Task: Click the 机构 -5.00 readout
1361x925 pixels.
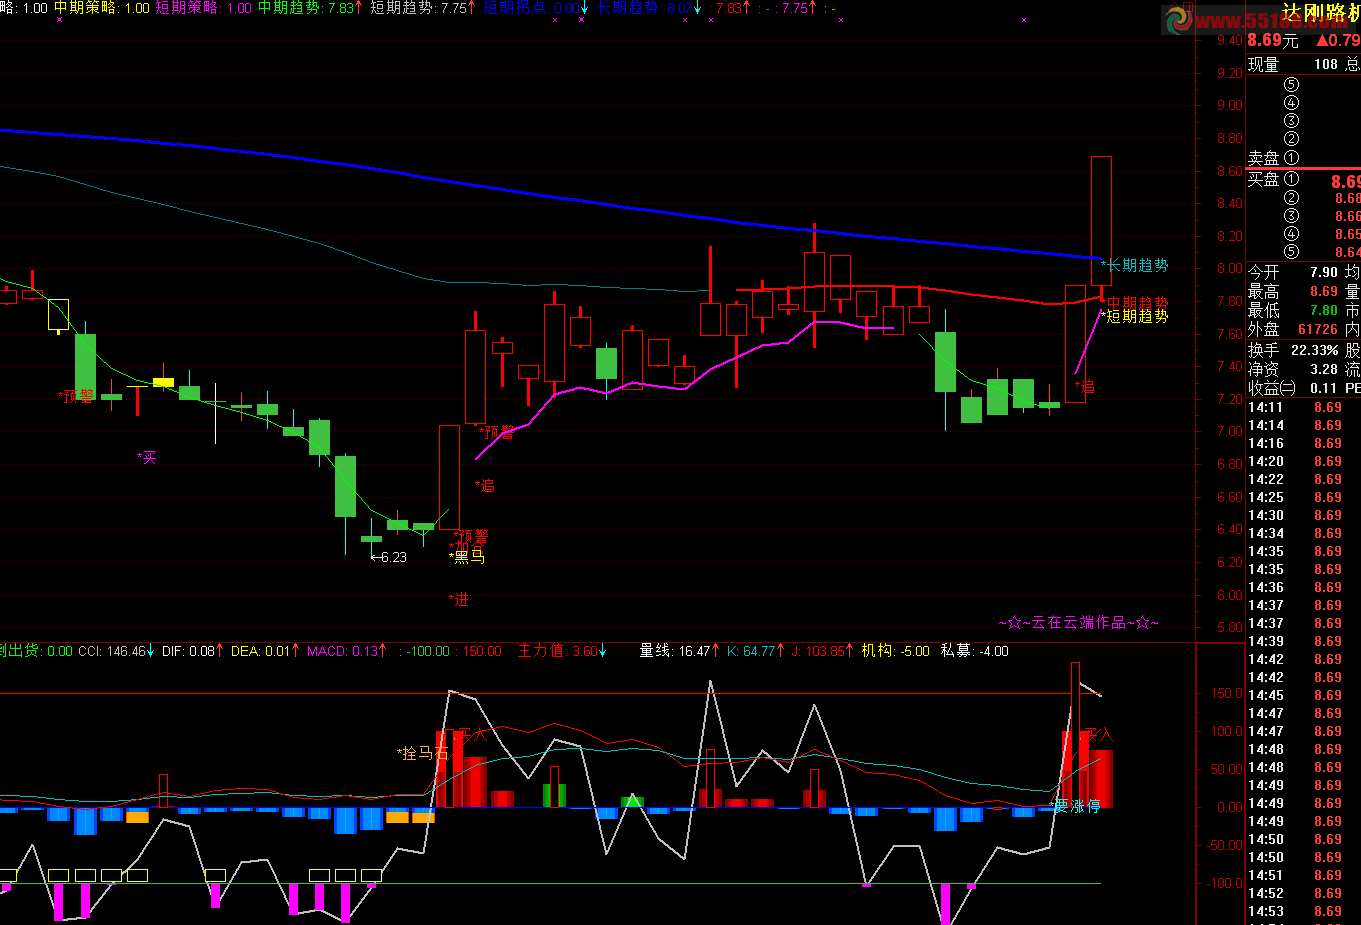Action: coord(896,651)
